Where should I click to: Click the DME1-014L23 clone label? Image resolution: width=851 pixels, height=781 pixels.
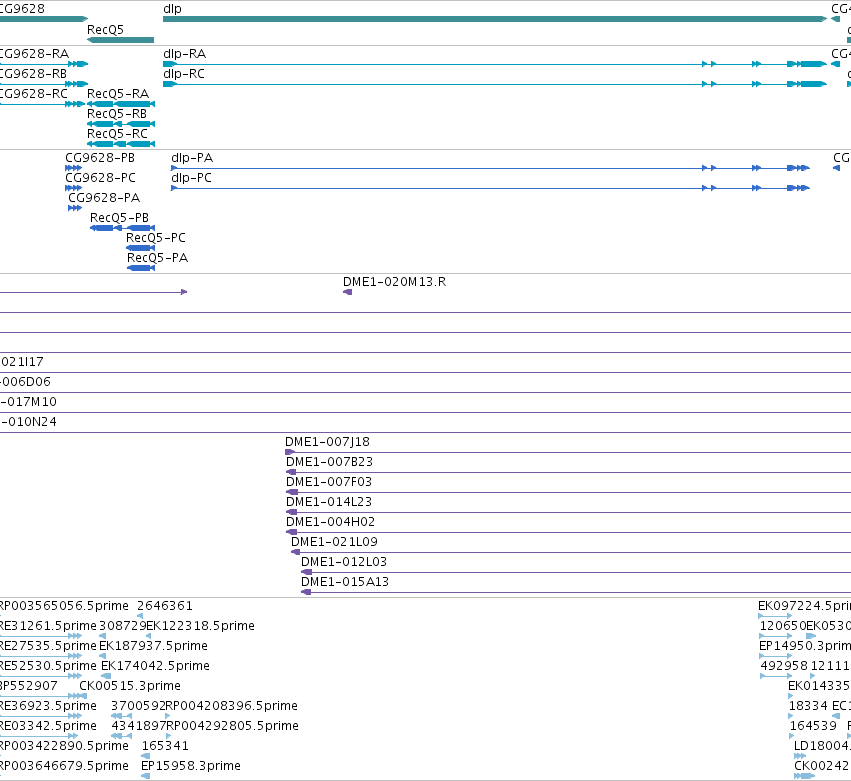point(329,502)
